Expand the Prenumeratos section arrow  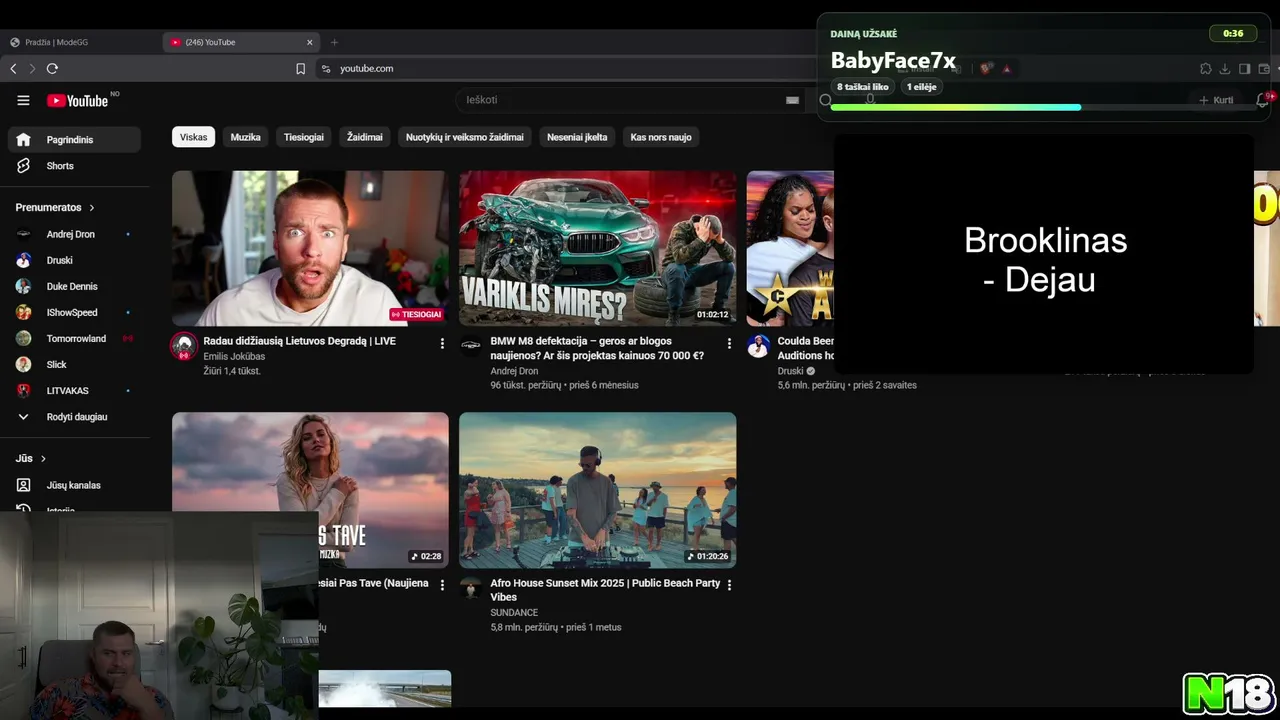pos(92,208)
